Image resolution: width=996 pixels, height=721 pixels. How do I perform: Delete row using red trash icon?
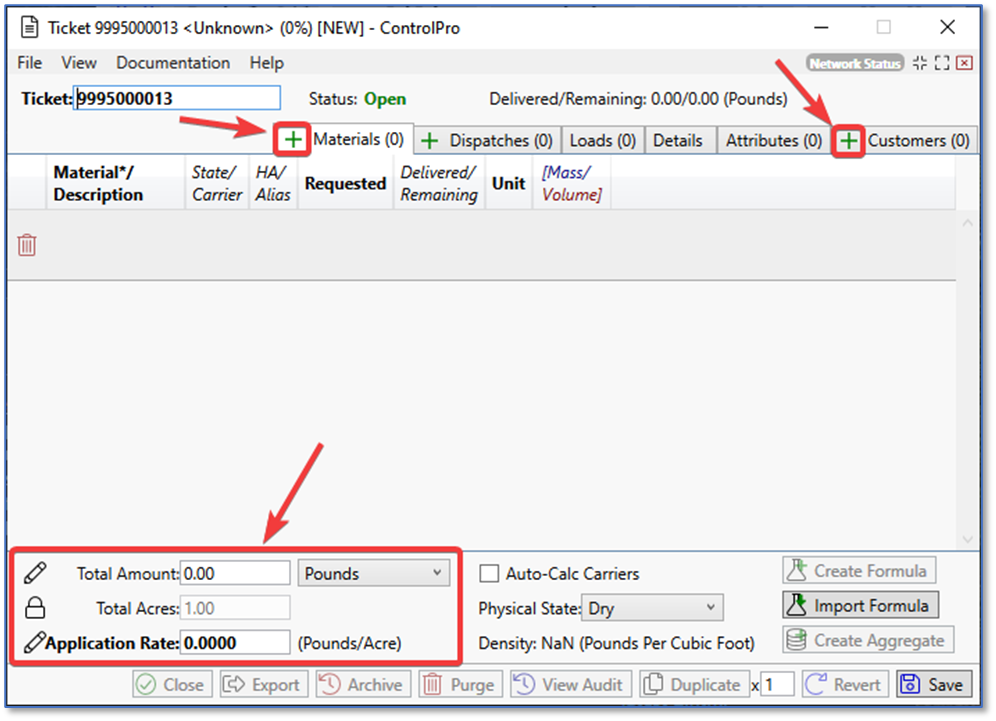[x=27, y=245]
